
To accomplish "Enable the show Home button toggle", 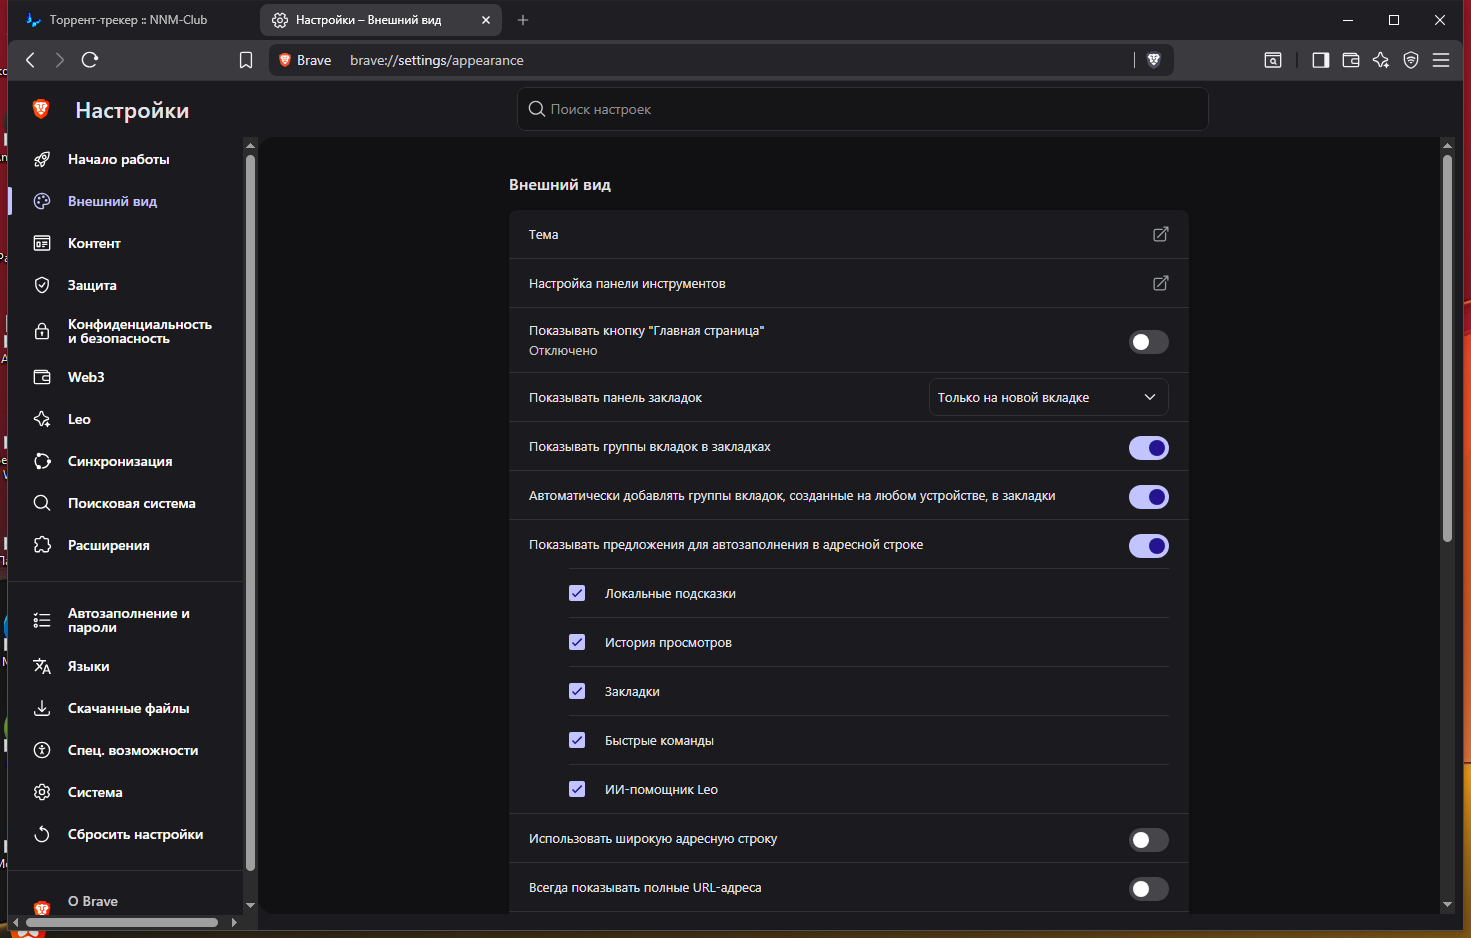I will (x=1148, y=342).
